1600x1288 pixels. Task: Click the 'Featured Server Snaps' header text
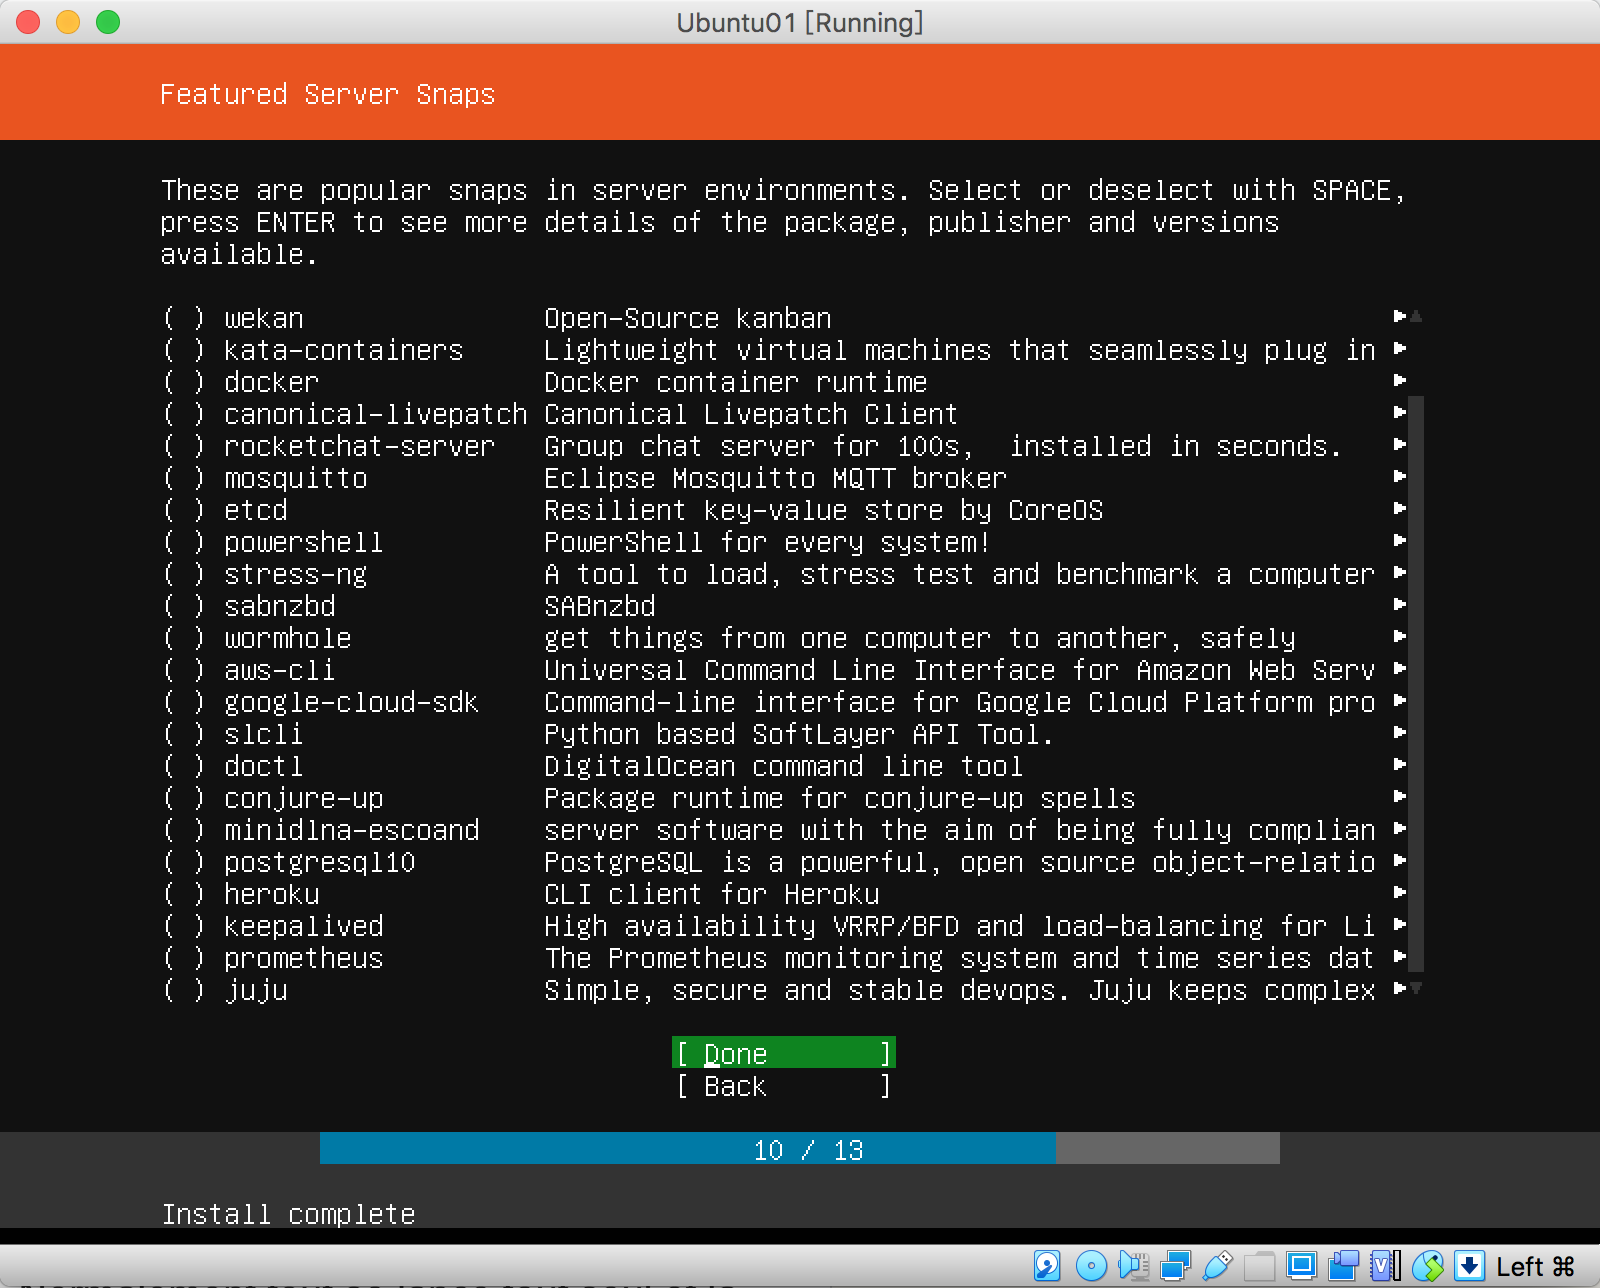(x=328, y=94)
